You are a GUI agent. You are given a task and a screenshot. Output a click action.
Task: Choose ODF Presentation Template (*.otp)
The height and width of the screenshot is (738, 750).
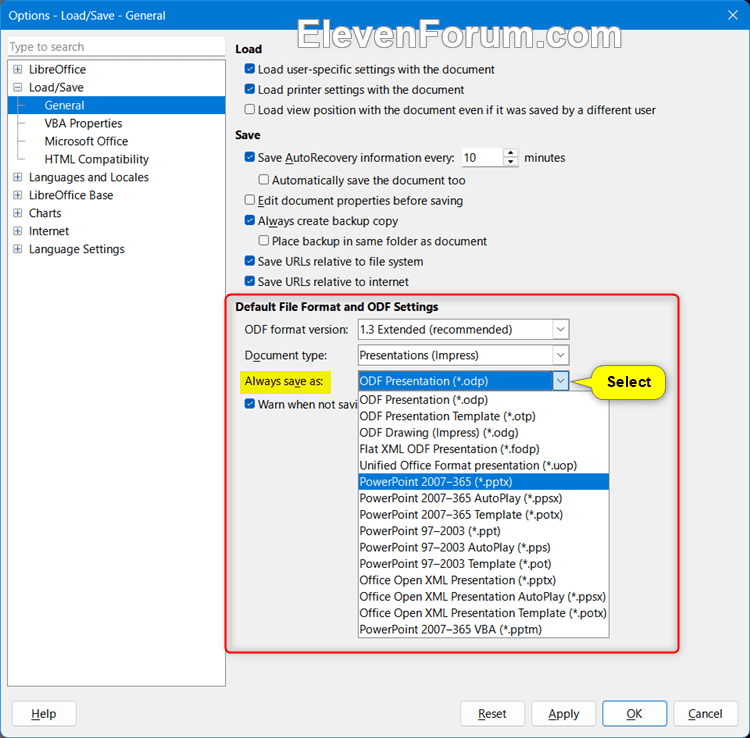[x=484, y=416]
